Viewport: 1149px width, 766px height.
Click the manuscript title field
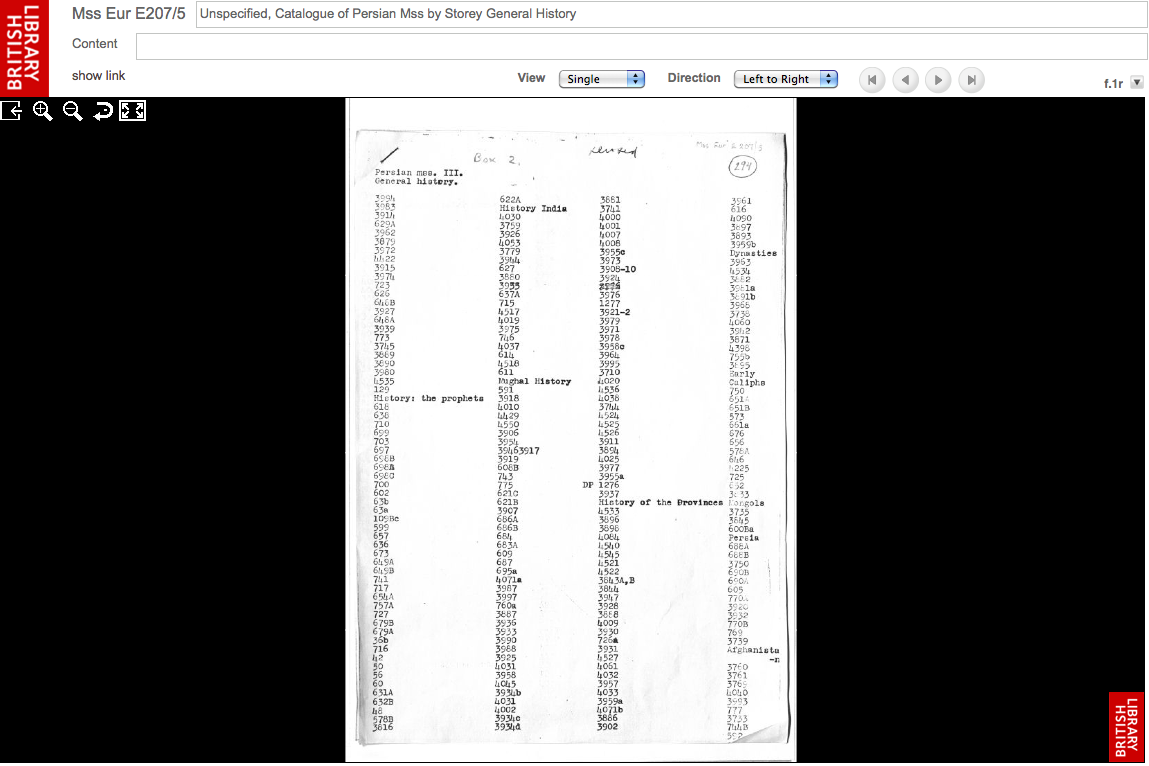671,14
